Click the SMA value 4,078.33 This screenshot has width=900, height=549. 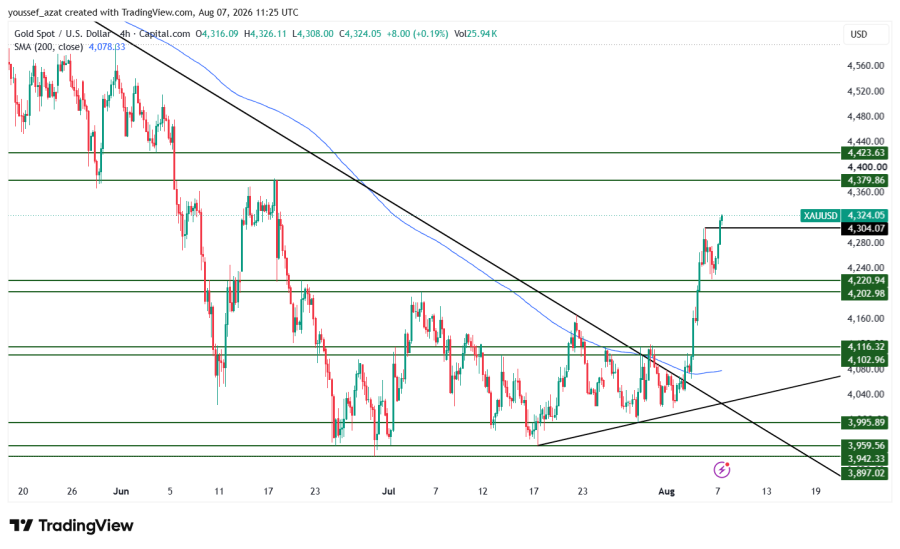coord(107,47)
